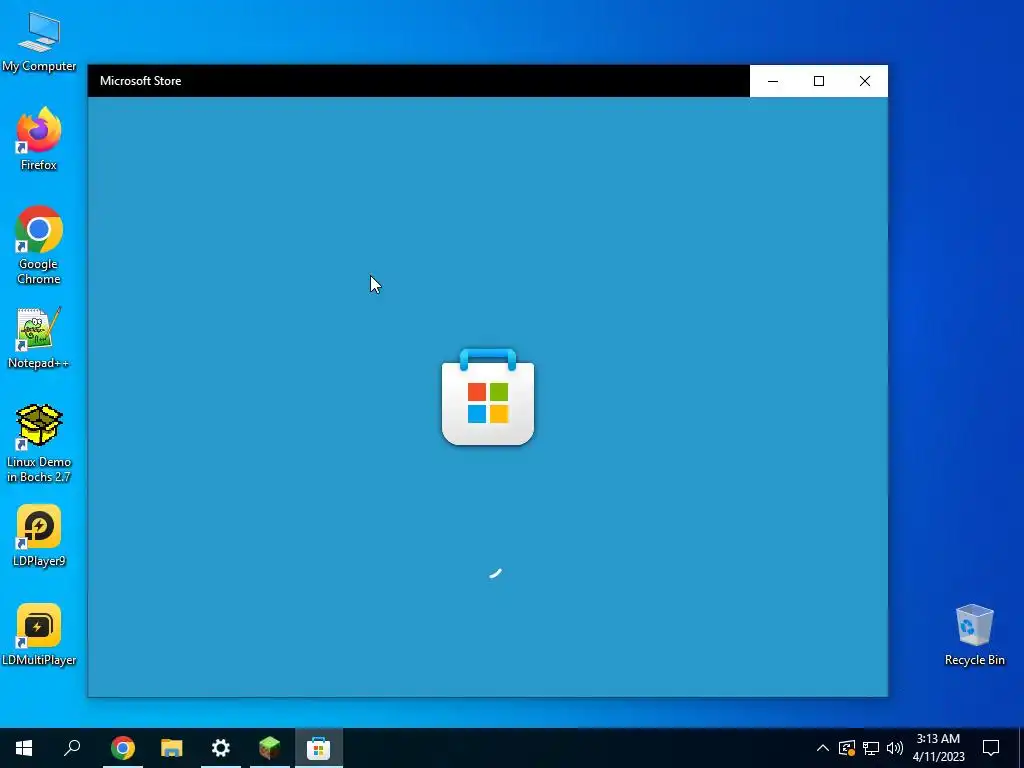Select the LDMultiPlayer desktop shortcut

(39, 635)
